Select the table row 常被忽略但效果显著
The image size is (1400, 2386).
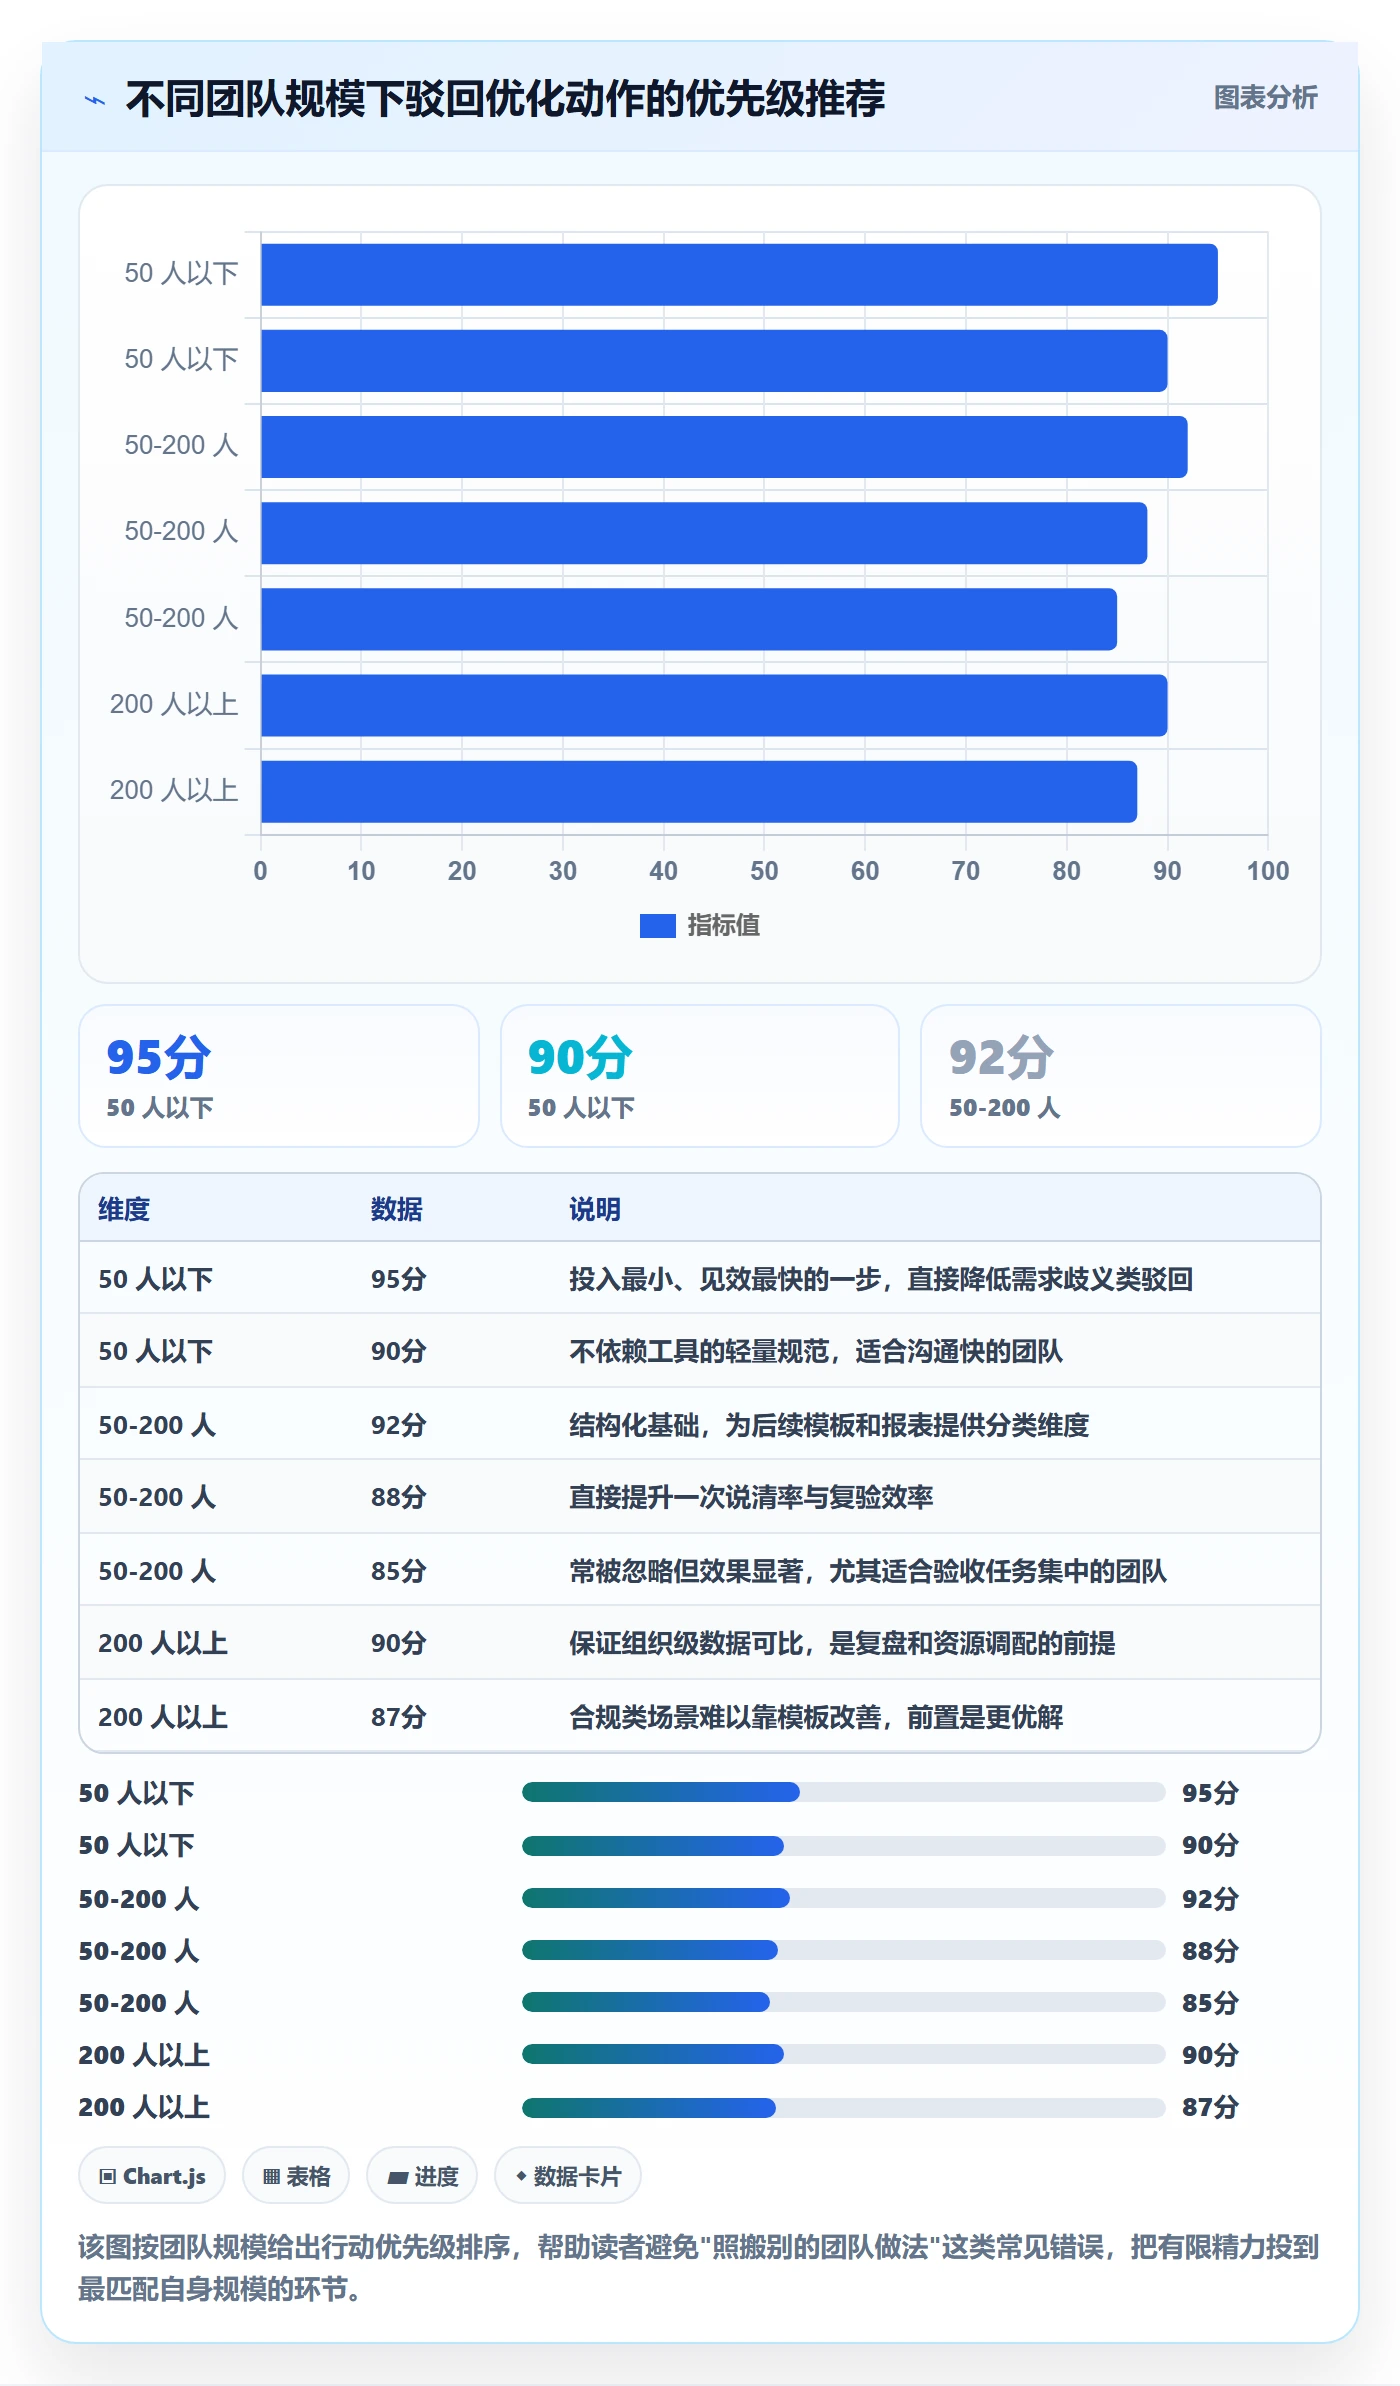pyautogui.click(x=700, y=1570)
